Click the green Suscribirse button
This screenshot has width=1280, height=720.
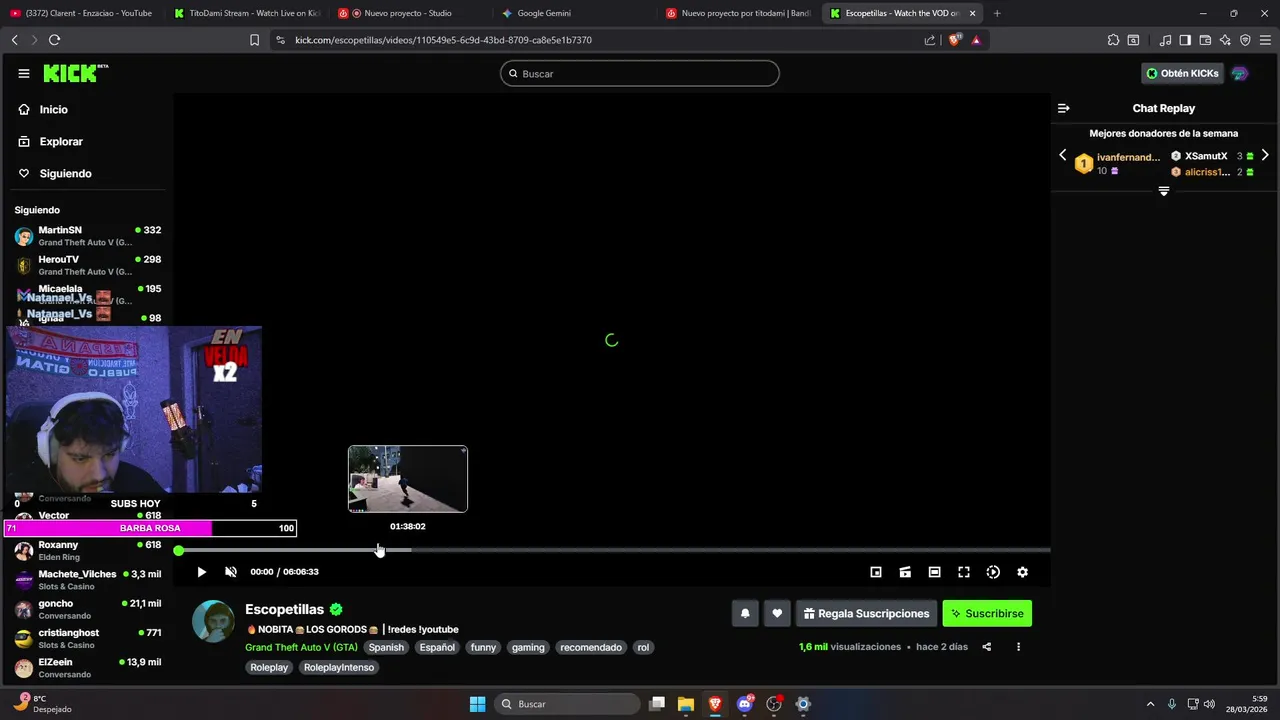987,614
